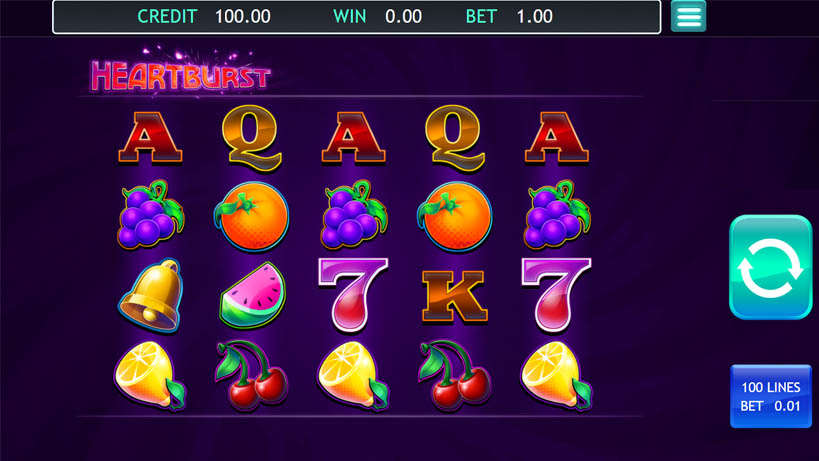Open the hamburger menu

click(688, 16)
